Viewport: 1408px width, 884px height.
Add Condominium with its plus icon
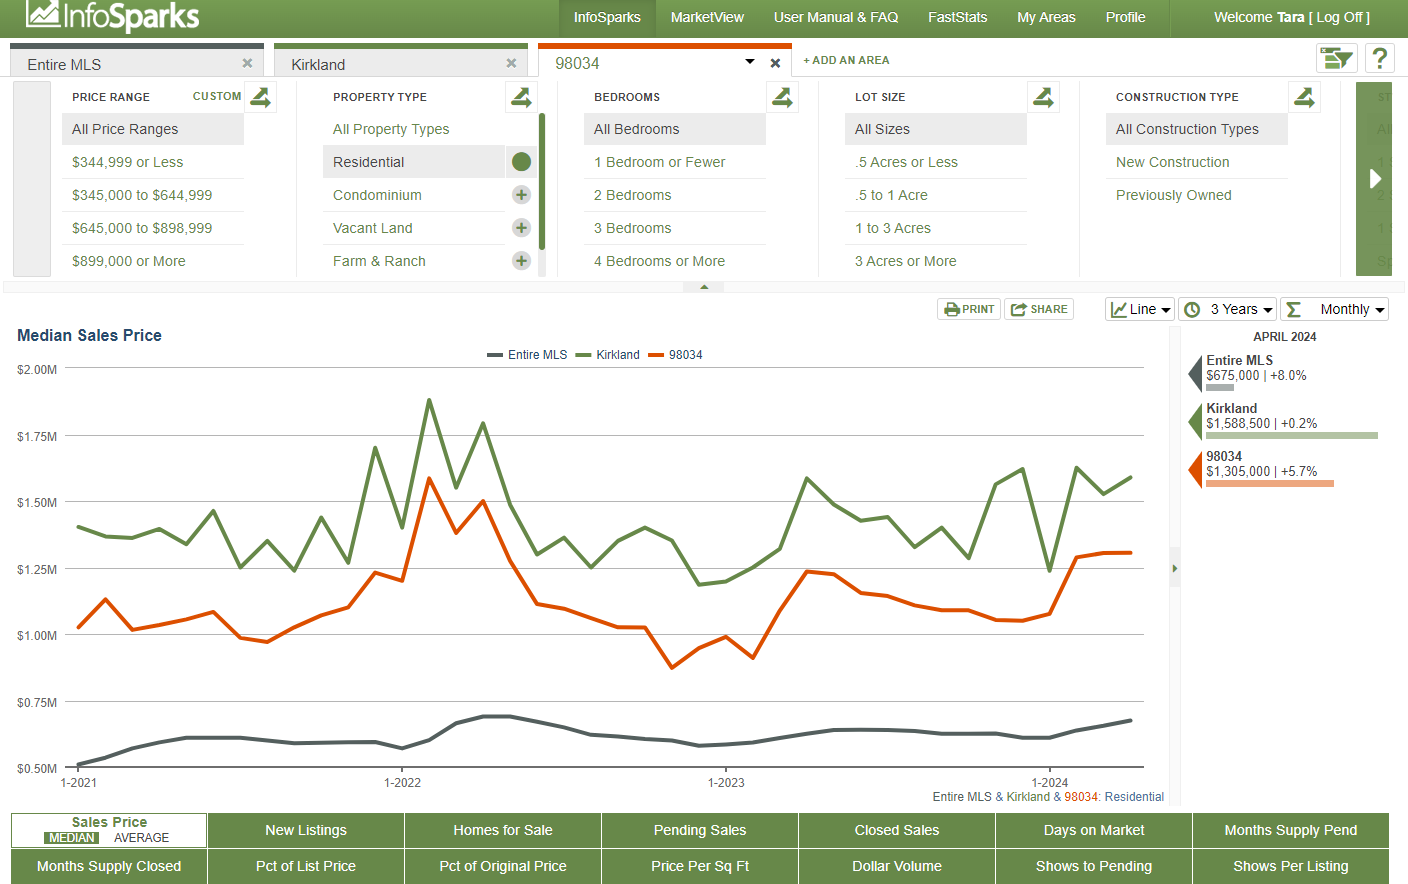tap(521, 195)
